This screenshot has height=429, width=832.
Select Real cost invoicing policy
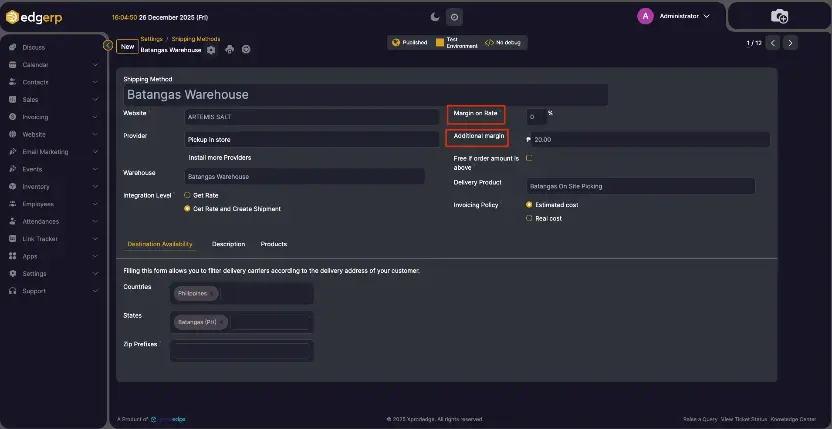tap(529, 218)
